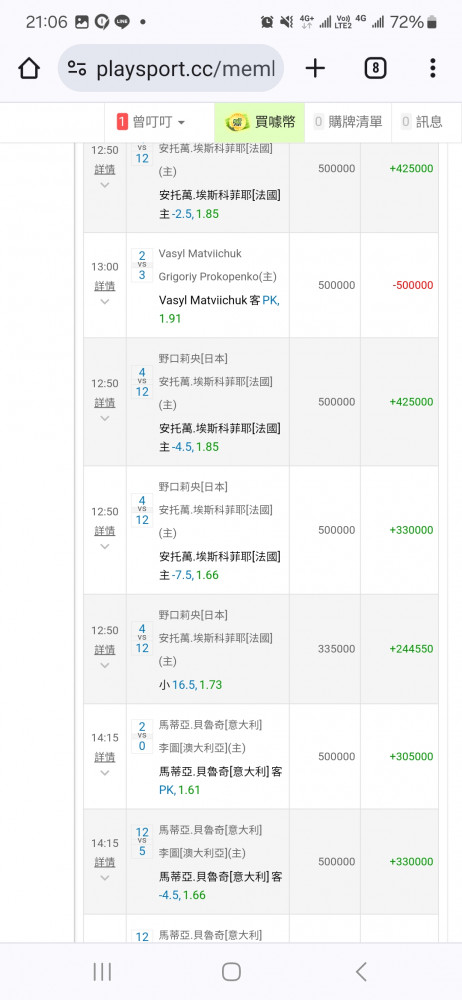Open a new tab with plus icon
462x1000 pixels.
tap(315, 68)
